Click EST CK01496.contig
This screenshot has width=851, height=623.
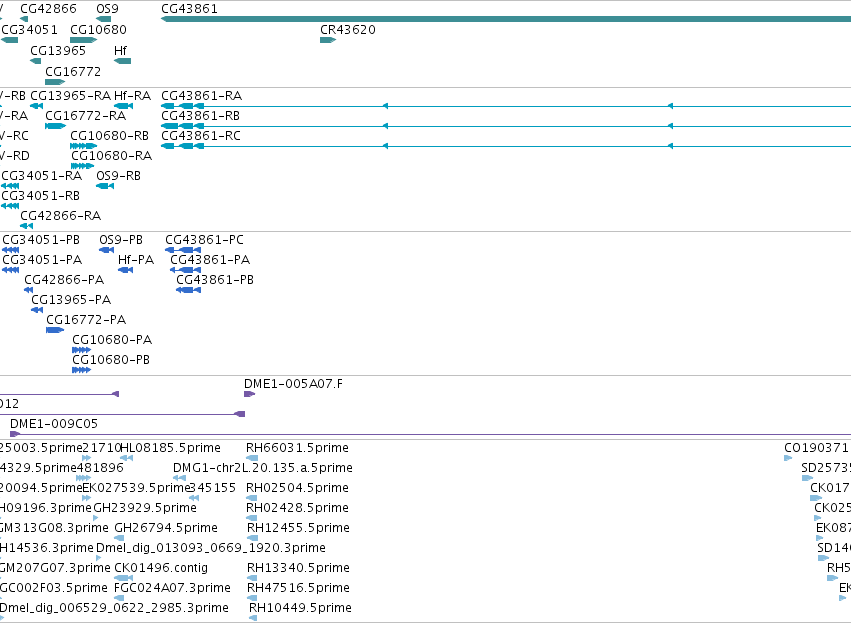pos(124,578)
